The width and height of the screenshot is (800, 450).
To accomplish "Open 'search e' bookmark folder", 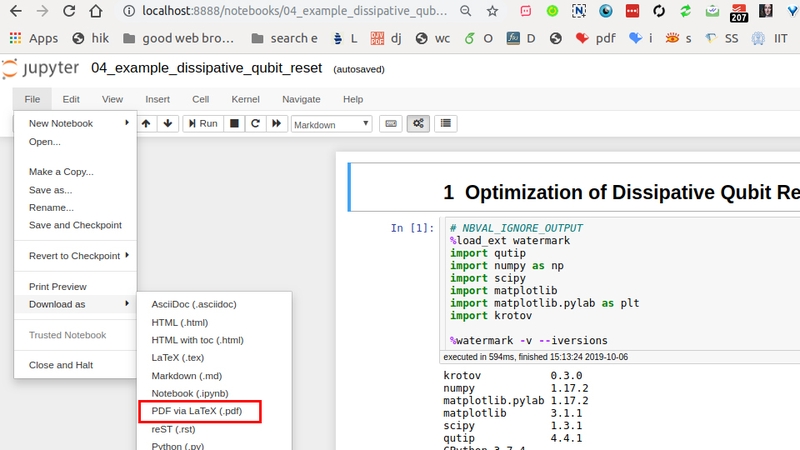I will coord(285,38).
